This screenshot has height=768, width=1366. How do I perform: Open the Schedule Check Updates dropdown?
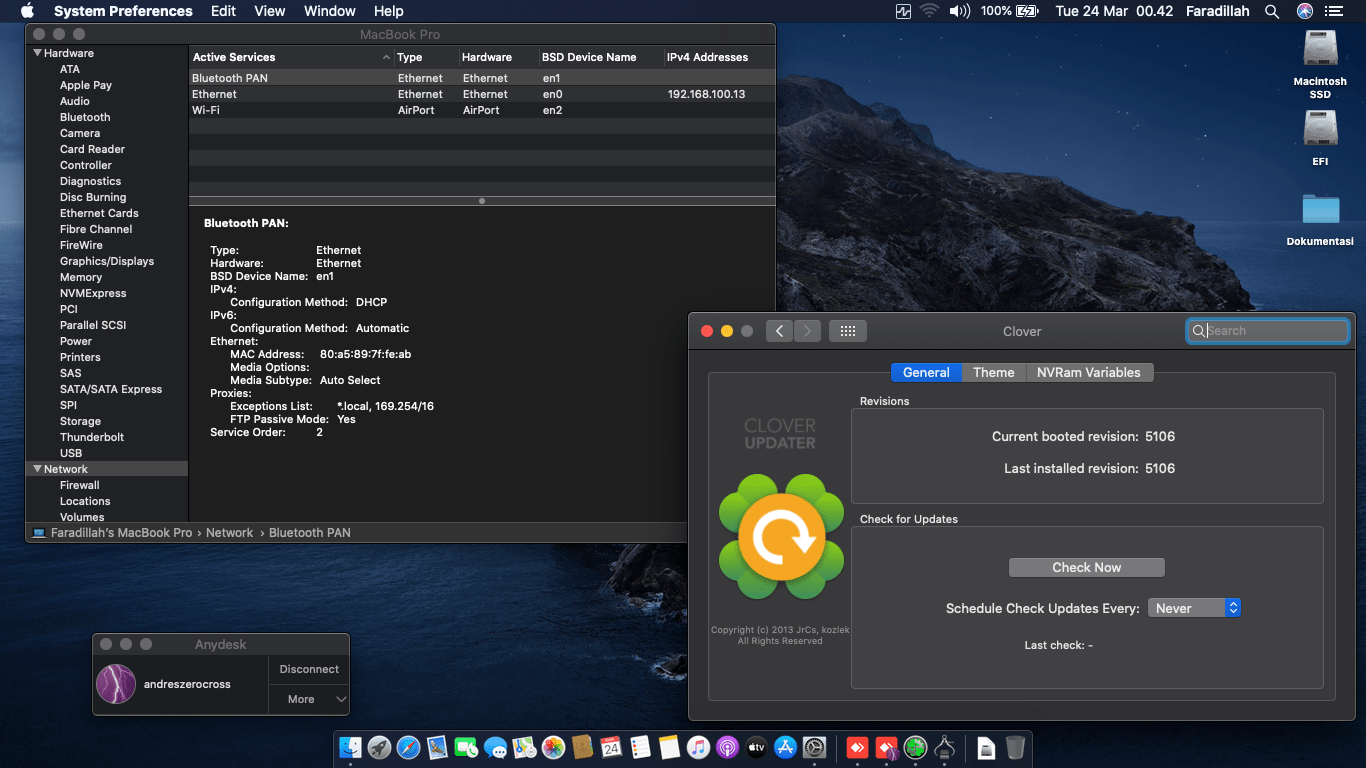click(x=1194, y=608)
